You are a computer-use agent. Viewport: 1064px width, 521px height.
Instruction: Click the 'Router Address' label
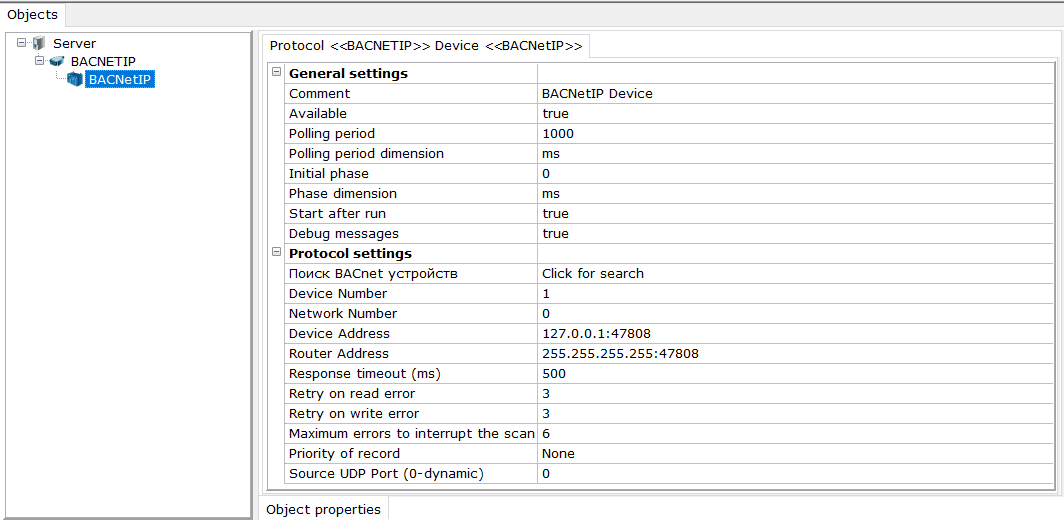click(x=339, y=354)
